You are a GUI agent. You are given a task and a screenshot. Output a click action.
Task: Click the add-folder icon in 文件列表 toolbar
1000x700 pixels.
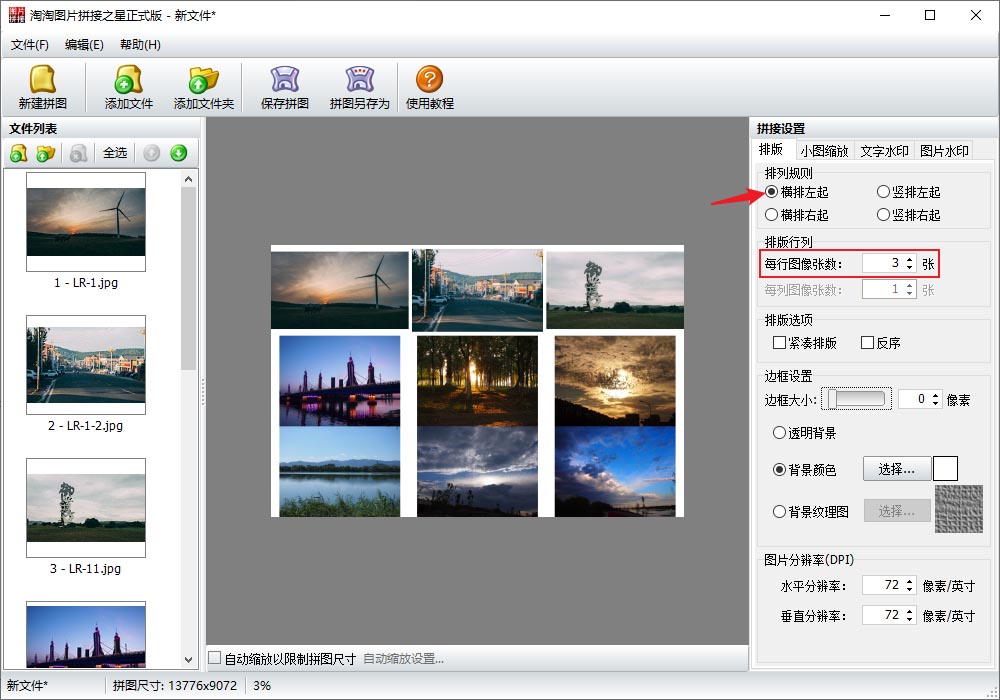coord(46,153)
